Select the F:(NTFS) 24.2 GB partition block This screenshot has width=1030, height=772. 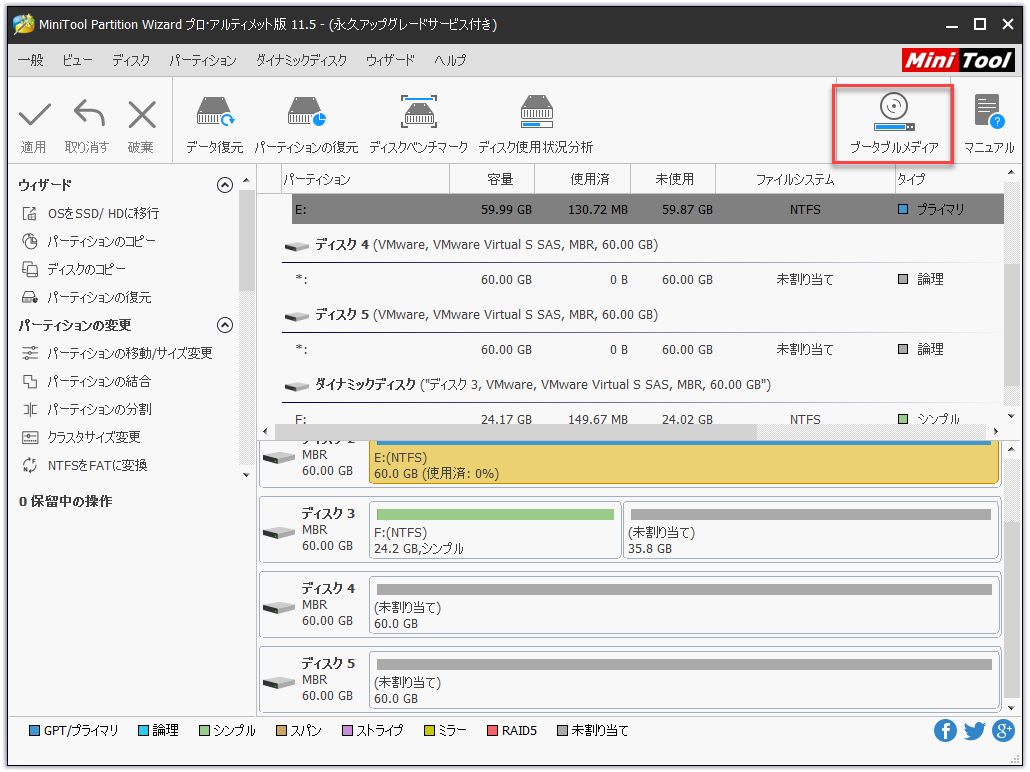coord(495,531)
